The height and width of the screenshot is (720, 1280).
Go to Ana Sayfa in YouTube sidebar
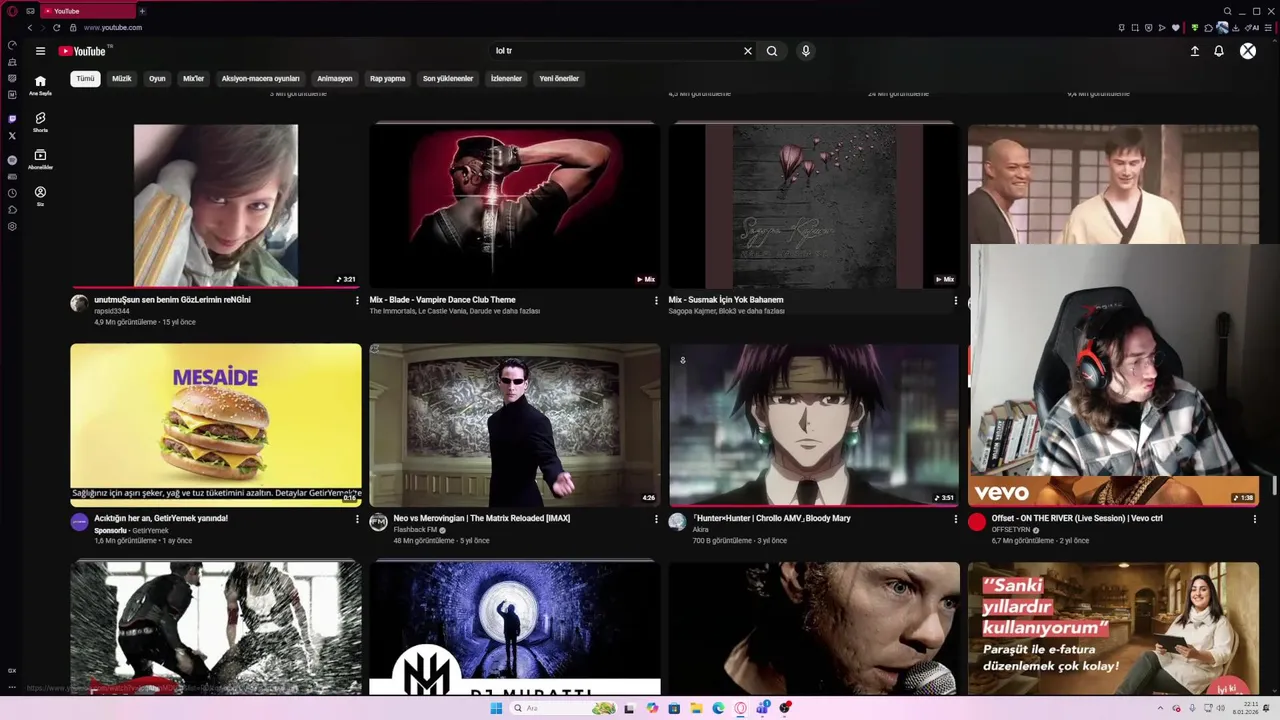40,85
